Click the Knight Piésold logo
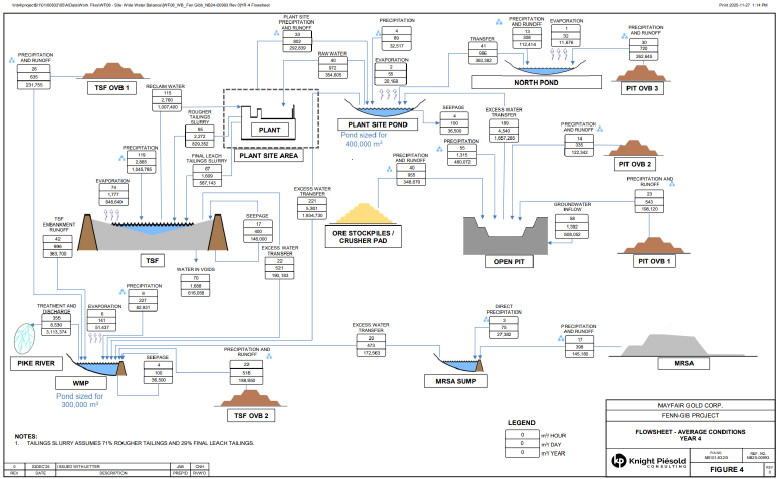The height and width of the screenshot is (479, 777). [649, 461]
